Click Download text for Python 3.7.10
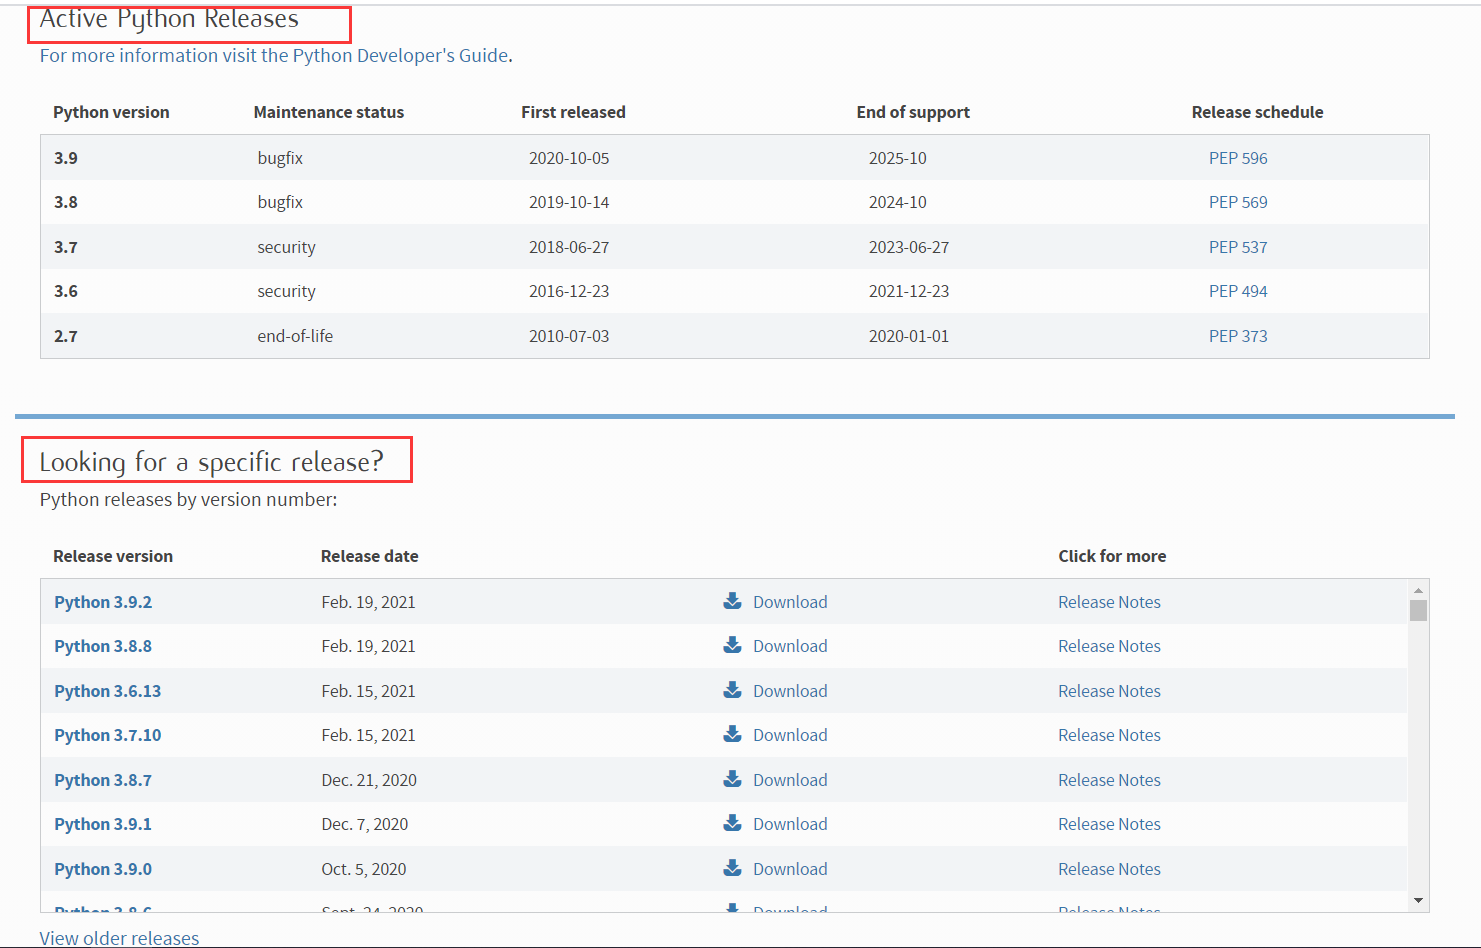1481x948 pixels. tap(790, 735)
